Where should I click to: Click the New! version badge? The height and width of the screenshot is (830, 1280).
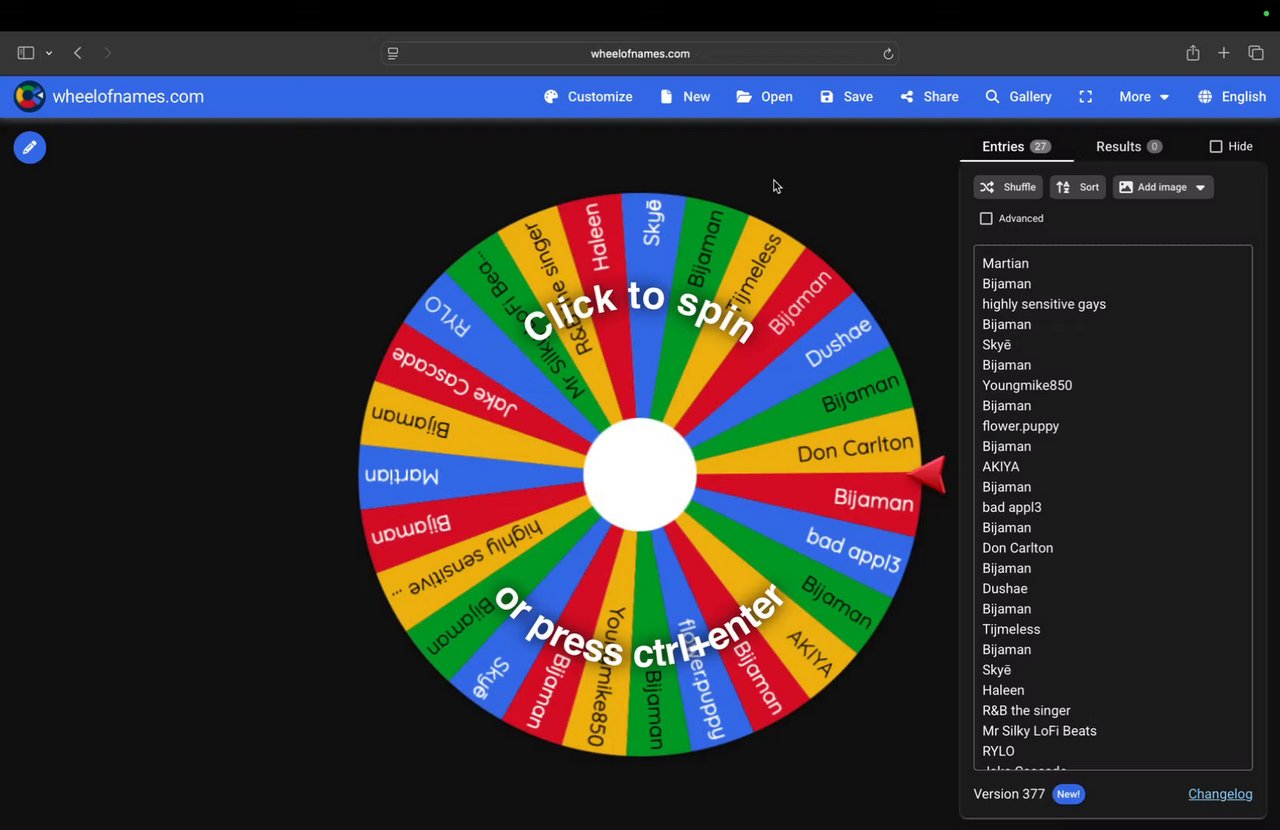coord(1068,794)
